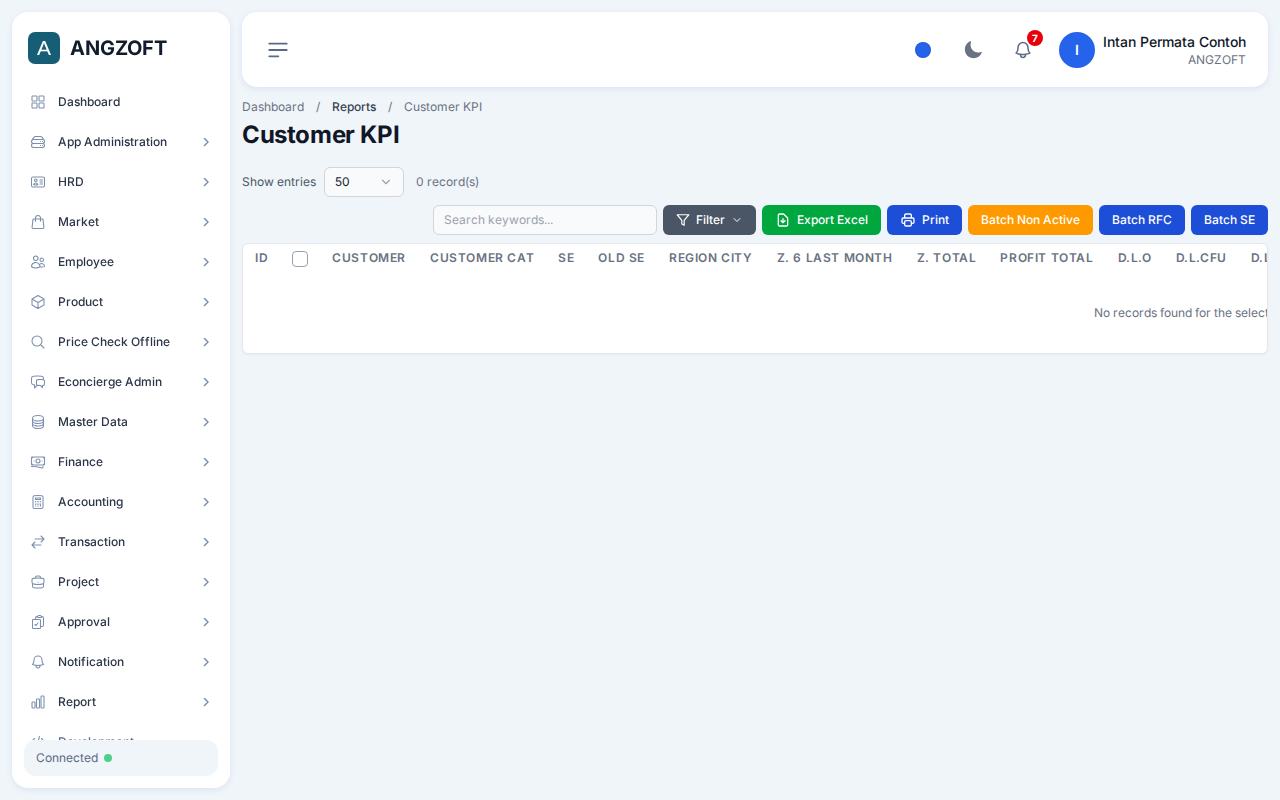Click the Master Data database icon
The height and width of the screenshot is (800, 1280).
38,422
